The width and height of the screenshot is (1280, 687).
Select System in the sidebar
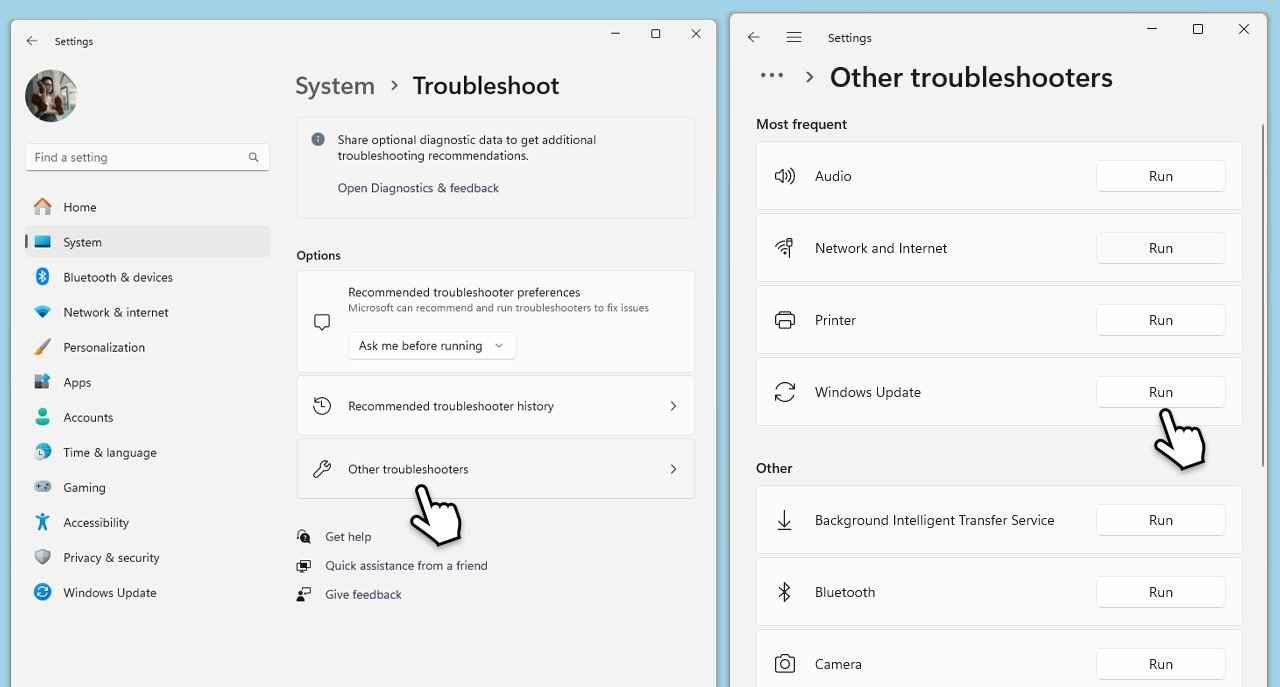point(147,242)
